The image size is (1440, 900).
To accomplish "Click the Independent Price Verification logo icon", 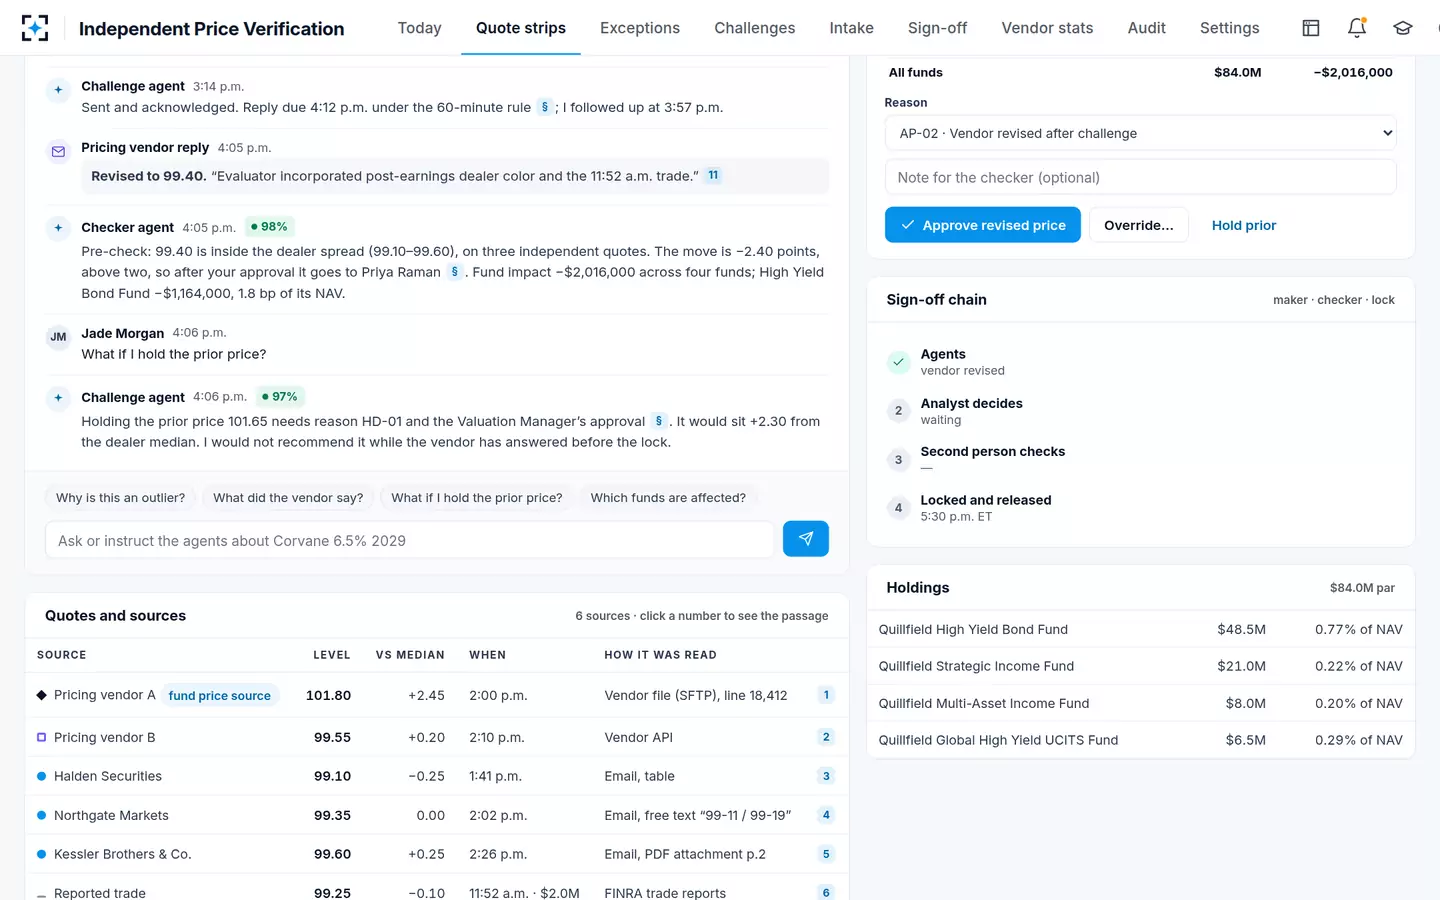I will (x=35, y=28).
